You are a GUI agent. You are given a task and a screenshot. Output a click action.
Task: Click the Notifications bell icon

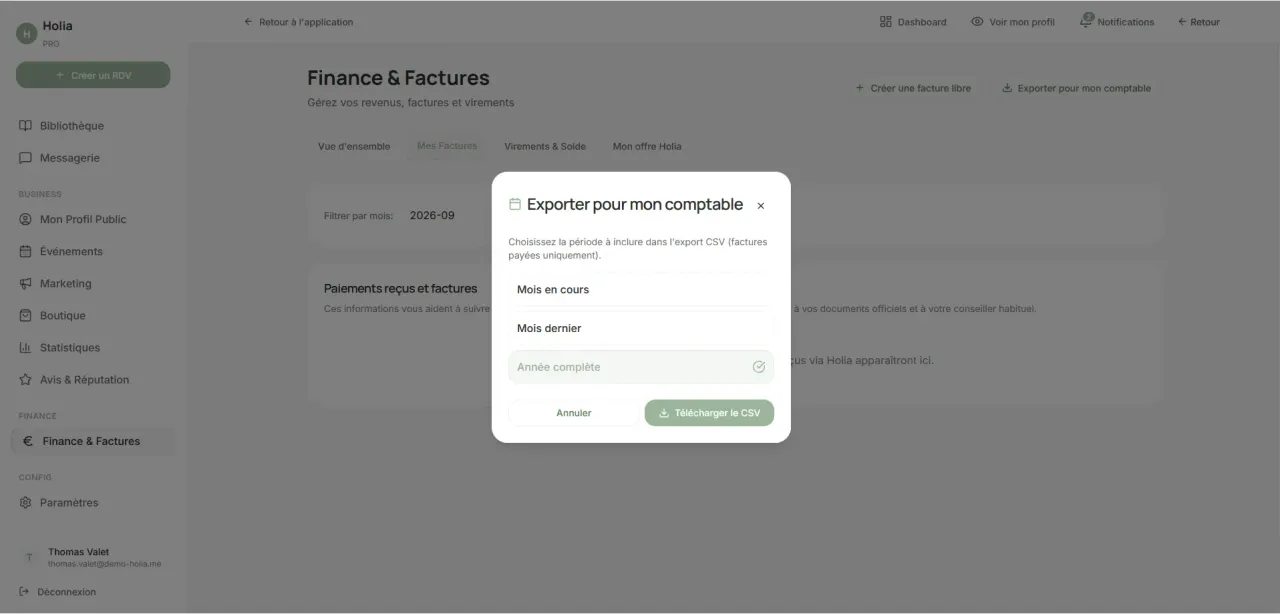(1086, 21)
